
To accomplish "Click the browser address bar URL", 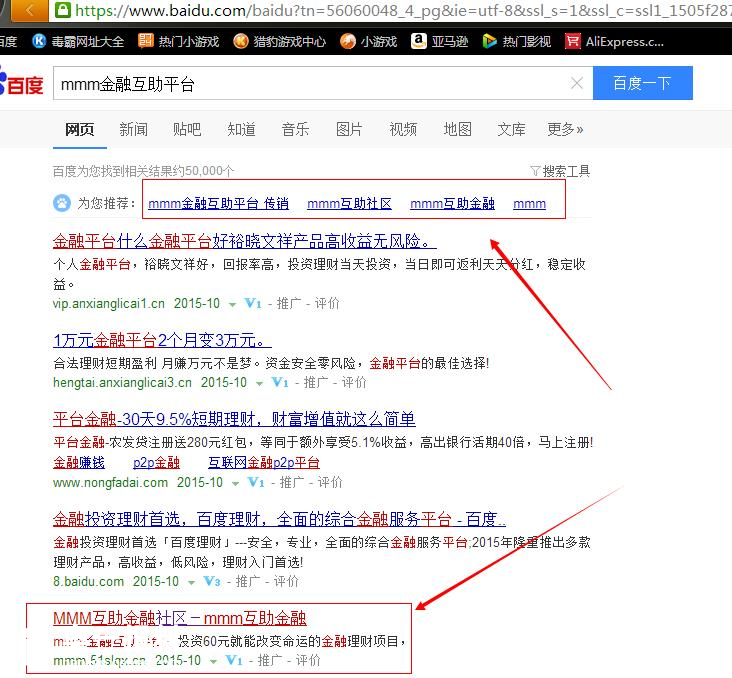I will (x=401, y=10).
